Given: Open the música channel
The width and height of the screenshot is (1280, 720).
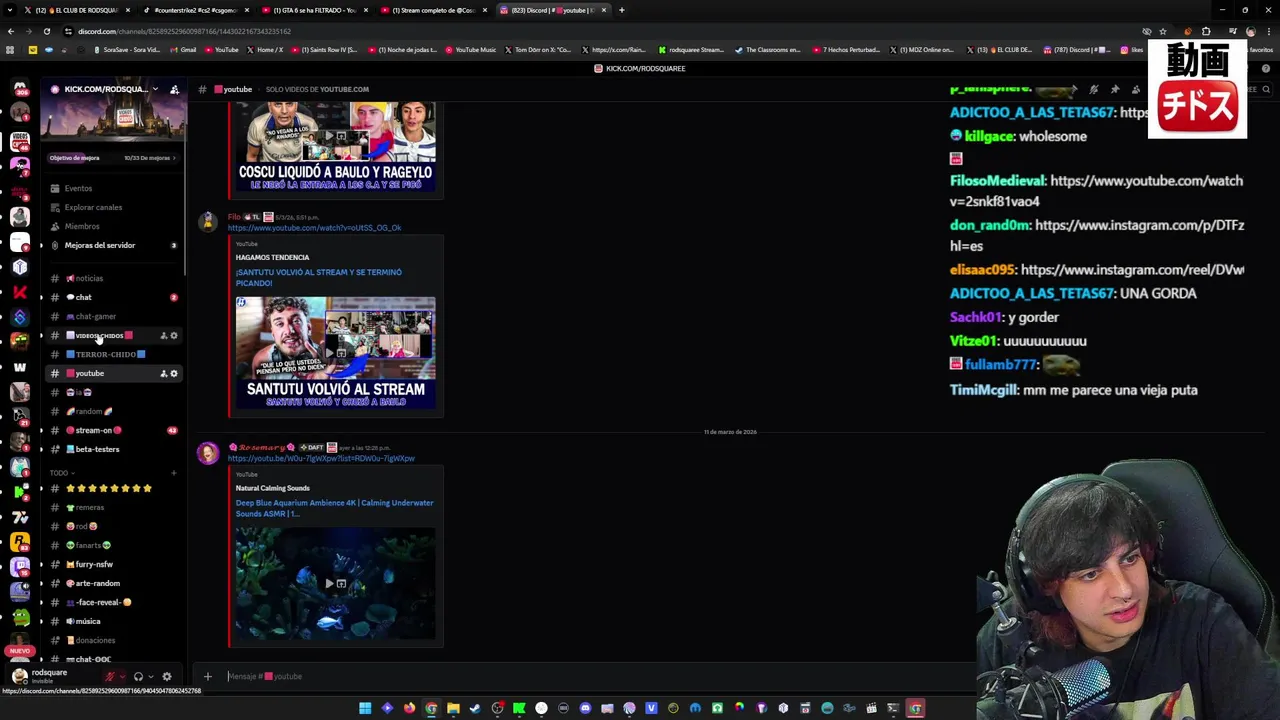Looking at the screenshot, I should point(112,621).
